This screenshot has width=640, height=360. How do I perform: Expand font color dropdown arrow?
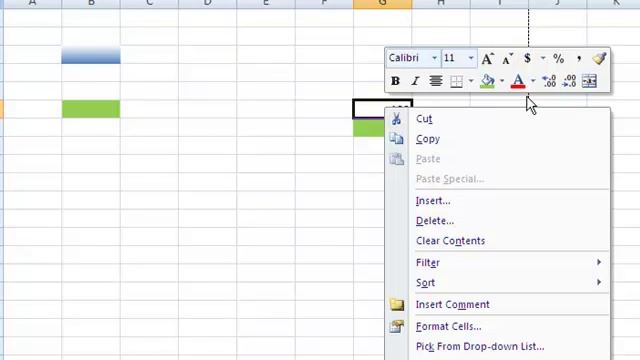point(533,81)
